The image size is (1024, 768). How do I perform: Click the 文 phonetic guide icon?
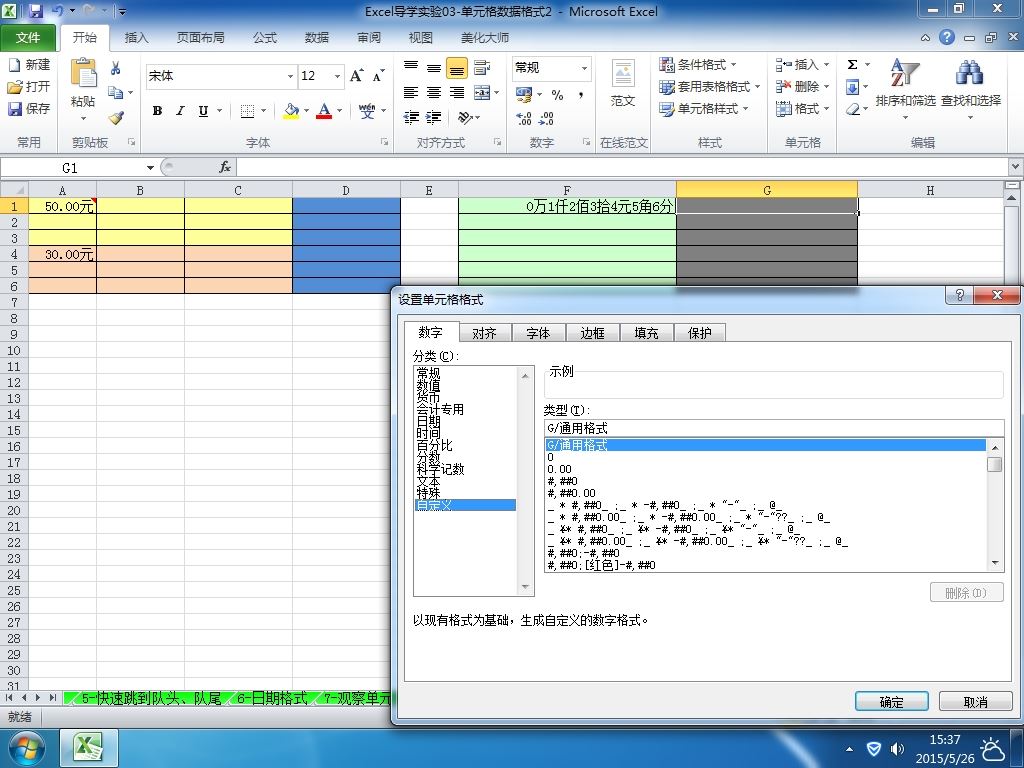coord(367,111)
